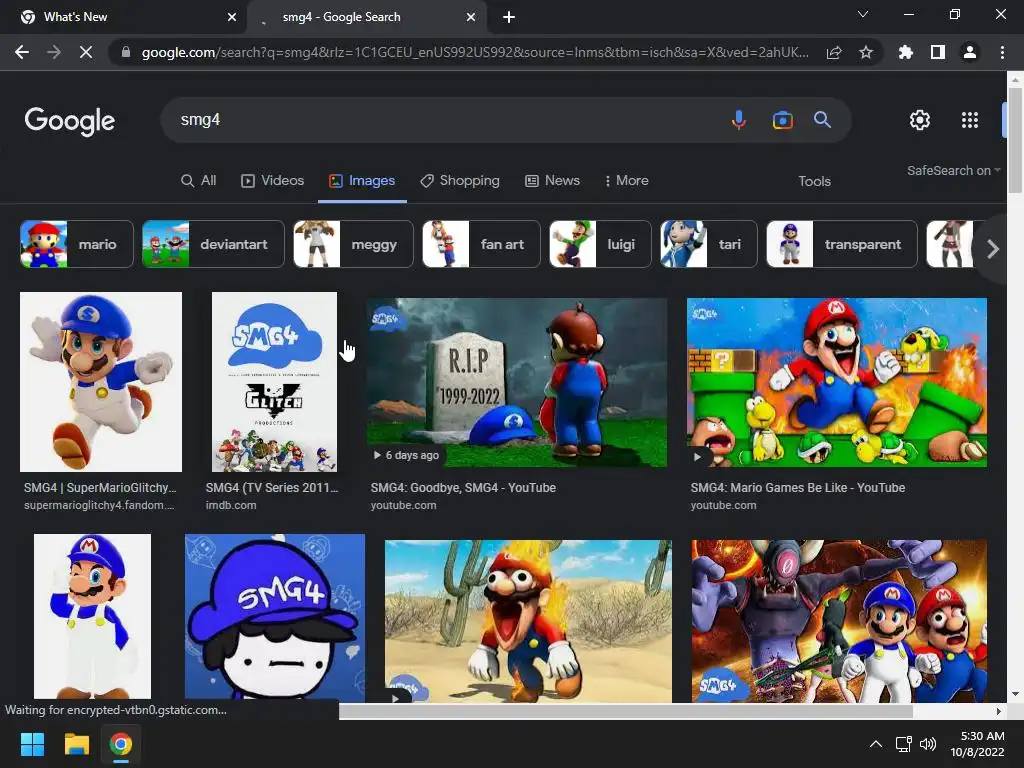View site security lock info
1024x768 pixels.
point(126,52)
